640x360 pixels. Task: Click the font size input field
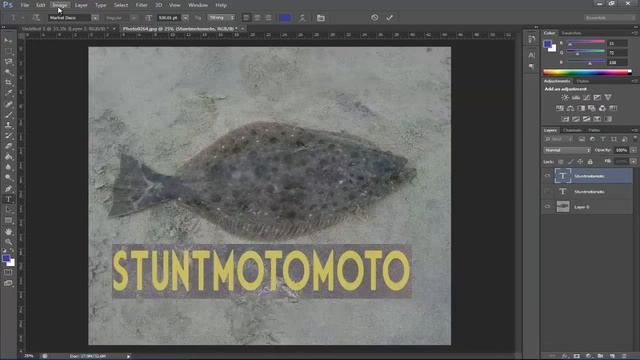click(169, 18)
